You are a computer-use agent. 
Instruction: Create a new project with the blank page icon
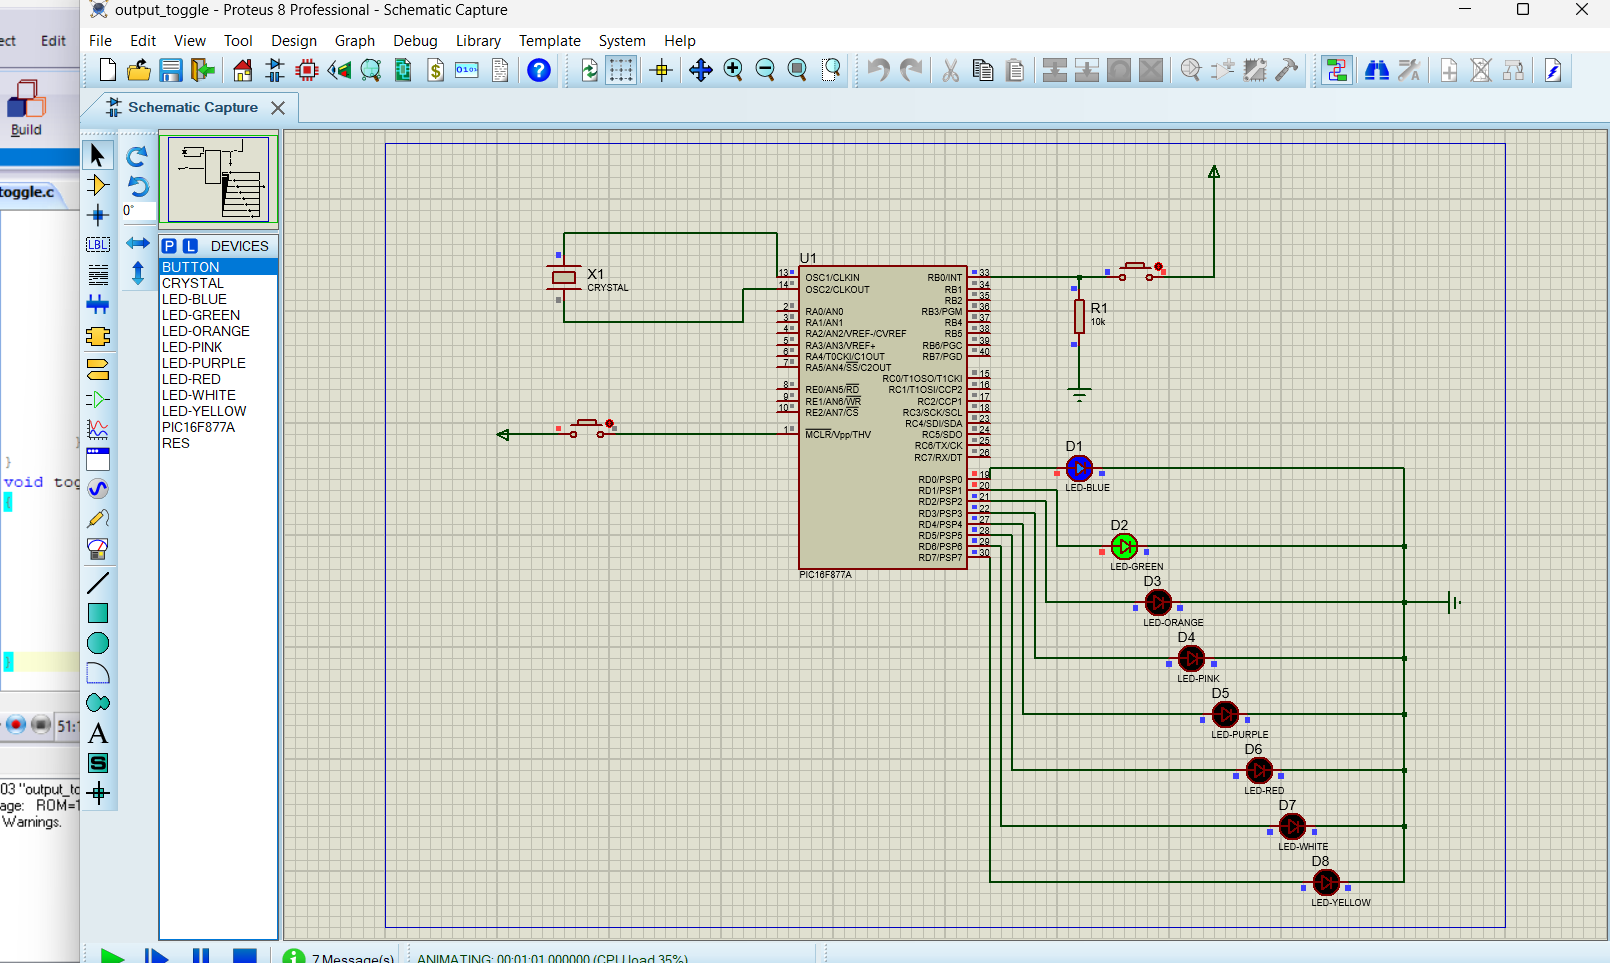point(107,70)
